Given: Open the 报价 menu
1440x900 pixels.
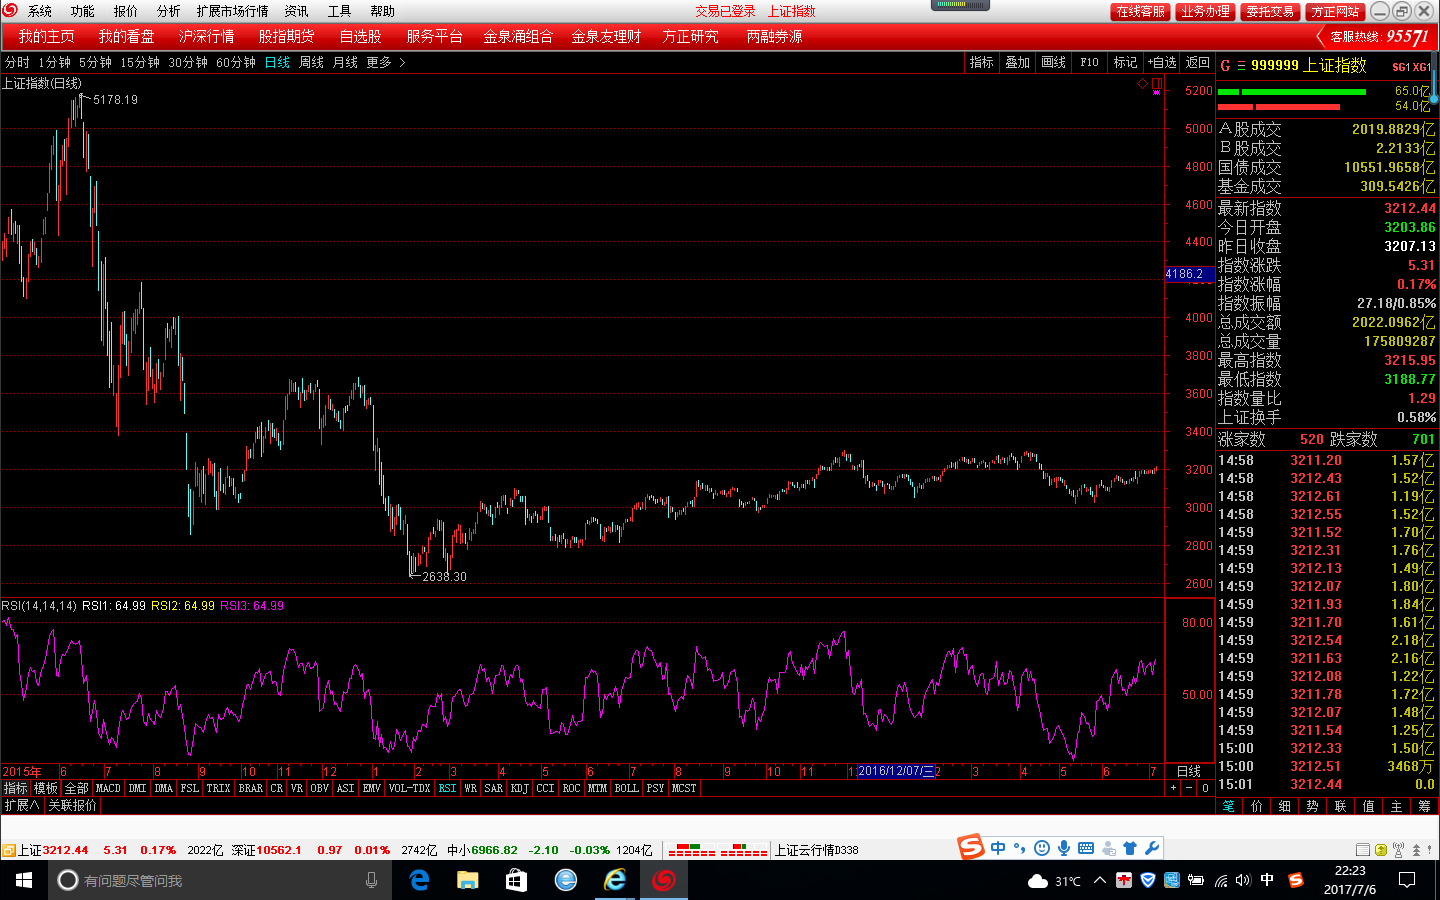Looking at the screenshot, I should click(126, 11).
